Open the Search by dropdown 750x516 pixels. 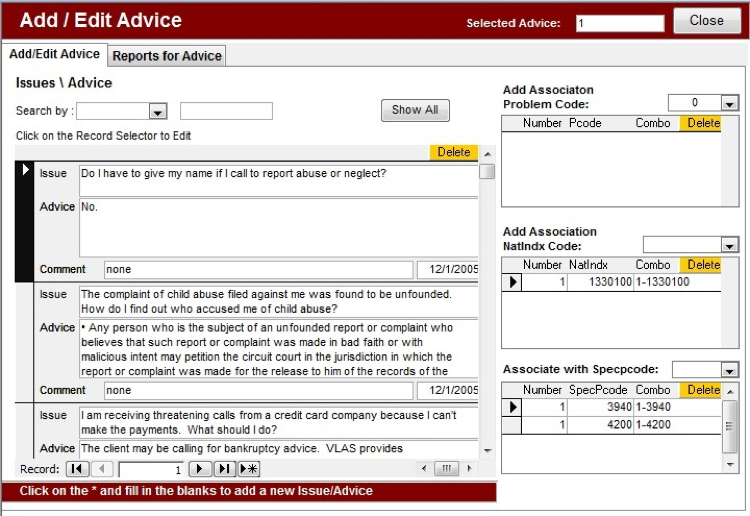pos(157,111)
